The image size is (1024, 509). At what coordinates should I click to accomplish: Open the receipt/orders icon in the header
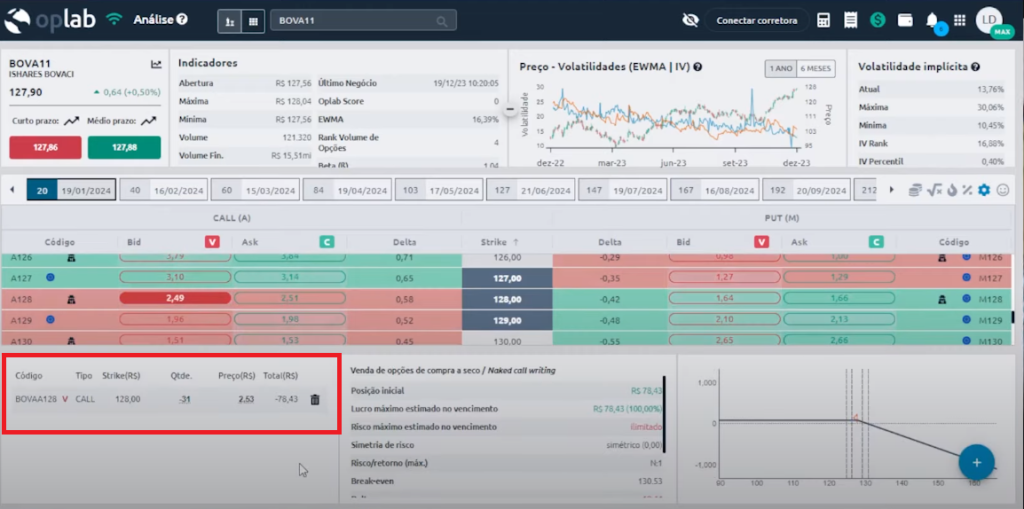pos(850,20)
